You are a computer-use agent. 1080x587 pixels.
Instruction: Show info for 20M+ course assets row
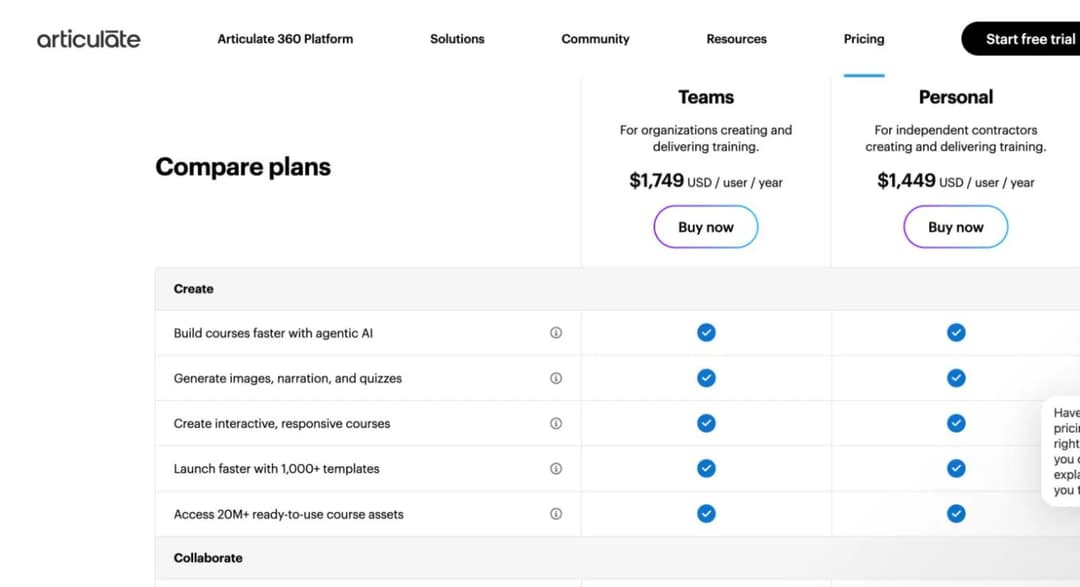[556, 514]
